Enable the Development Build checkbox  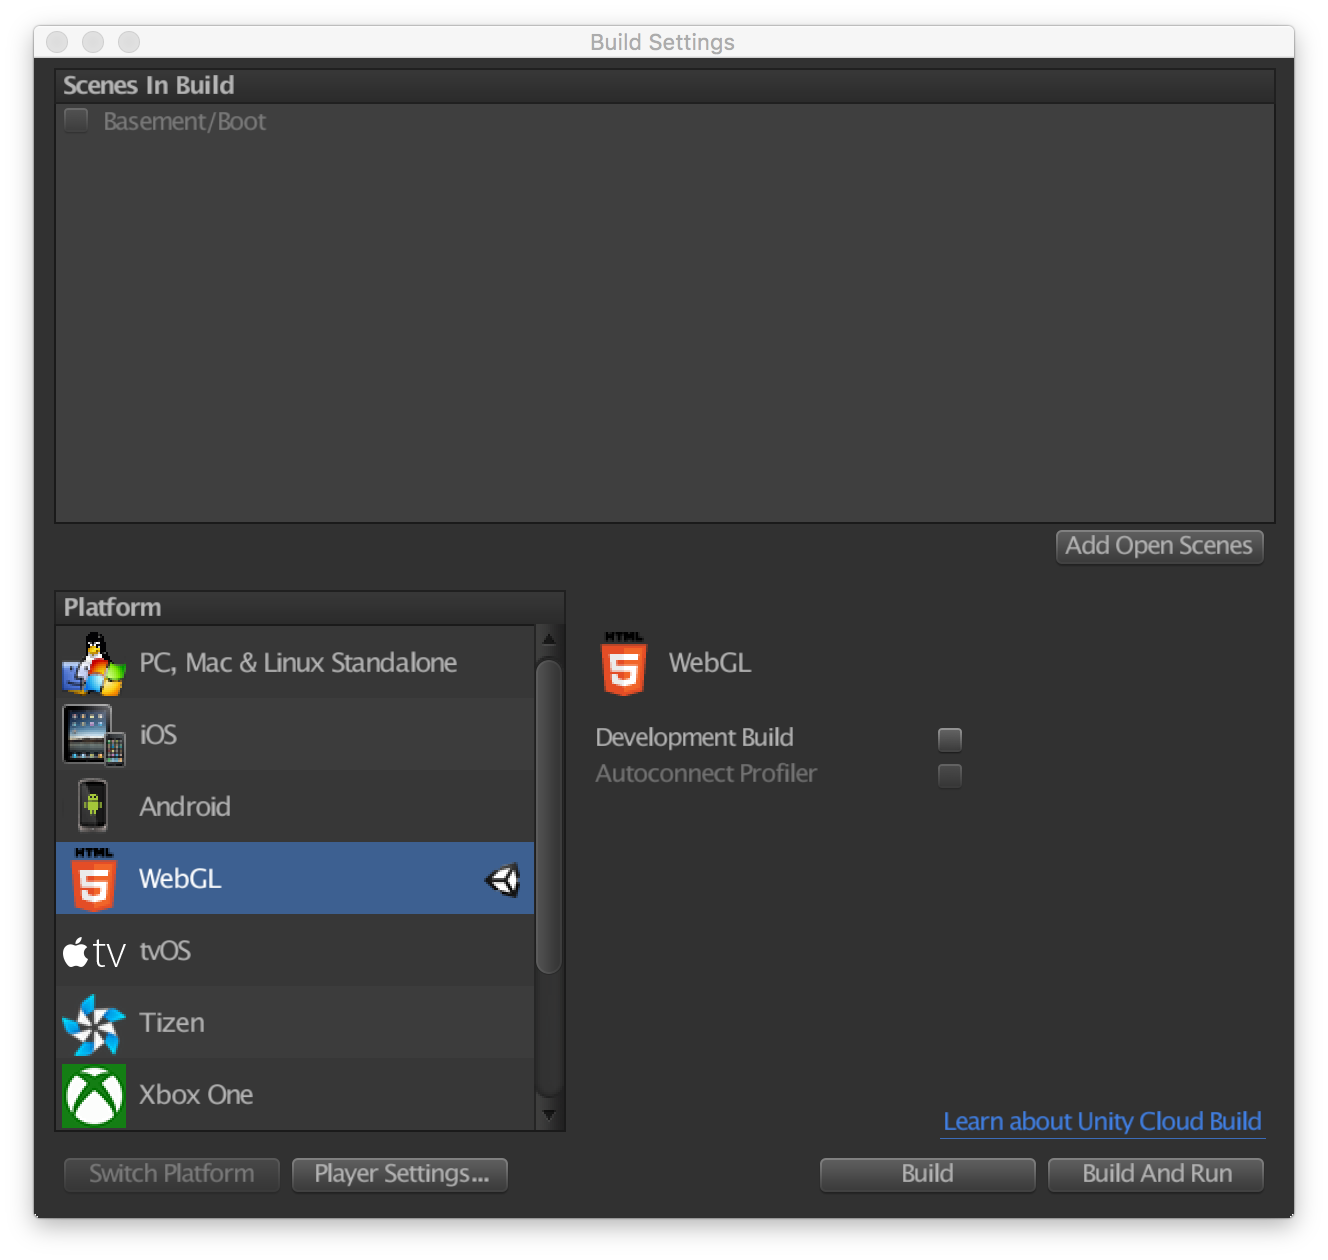pos(950,739)
